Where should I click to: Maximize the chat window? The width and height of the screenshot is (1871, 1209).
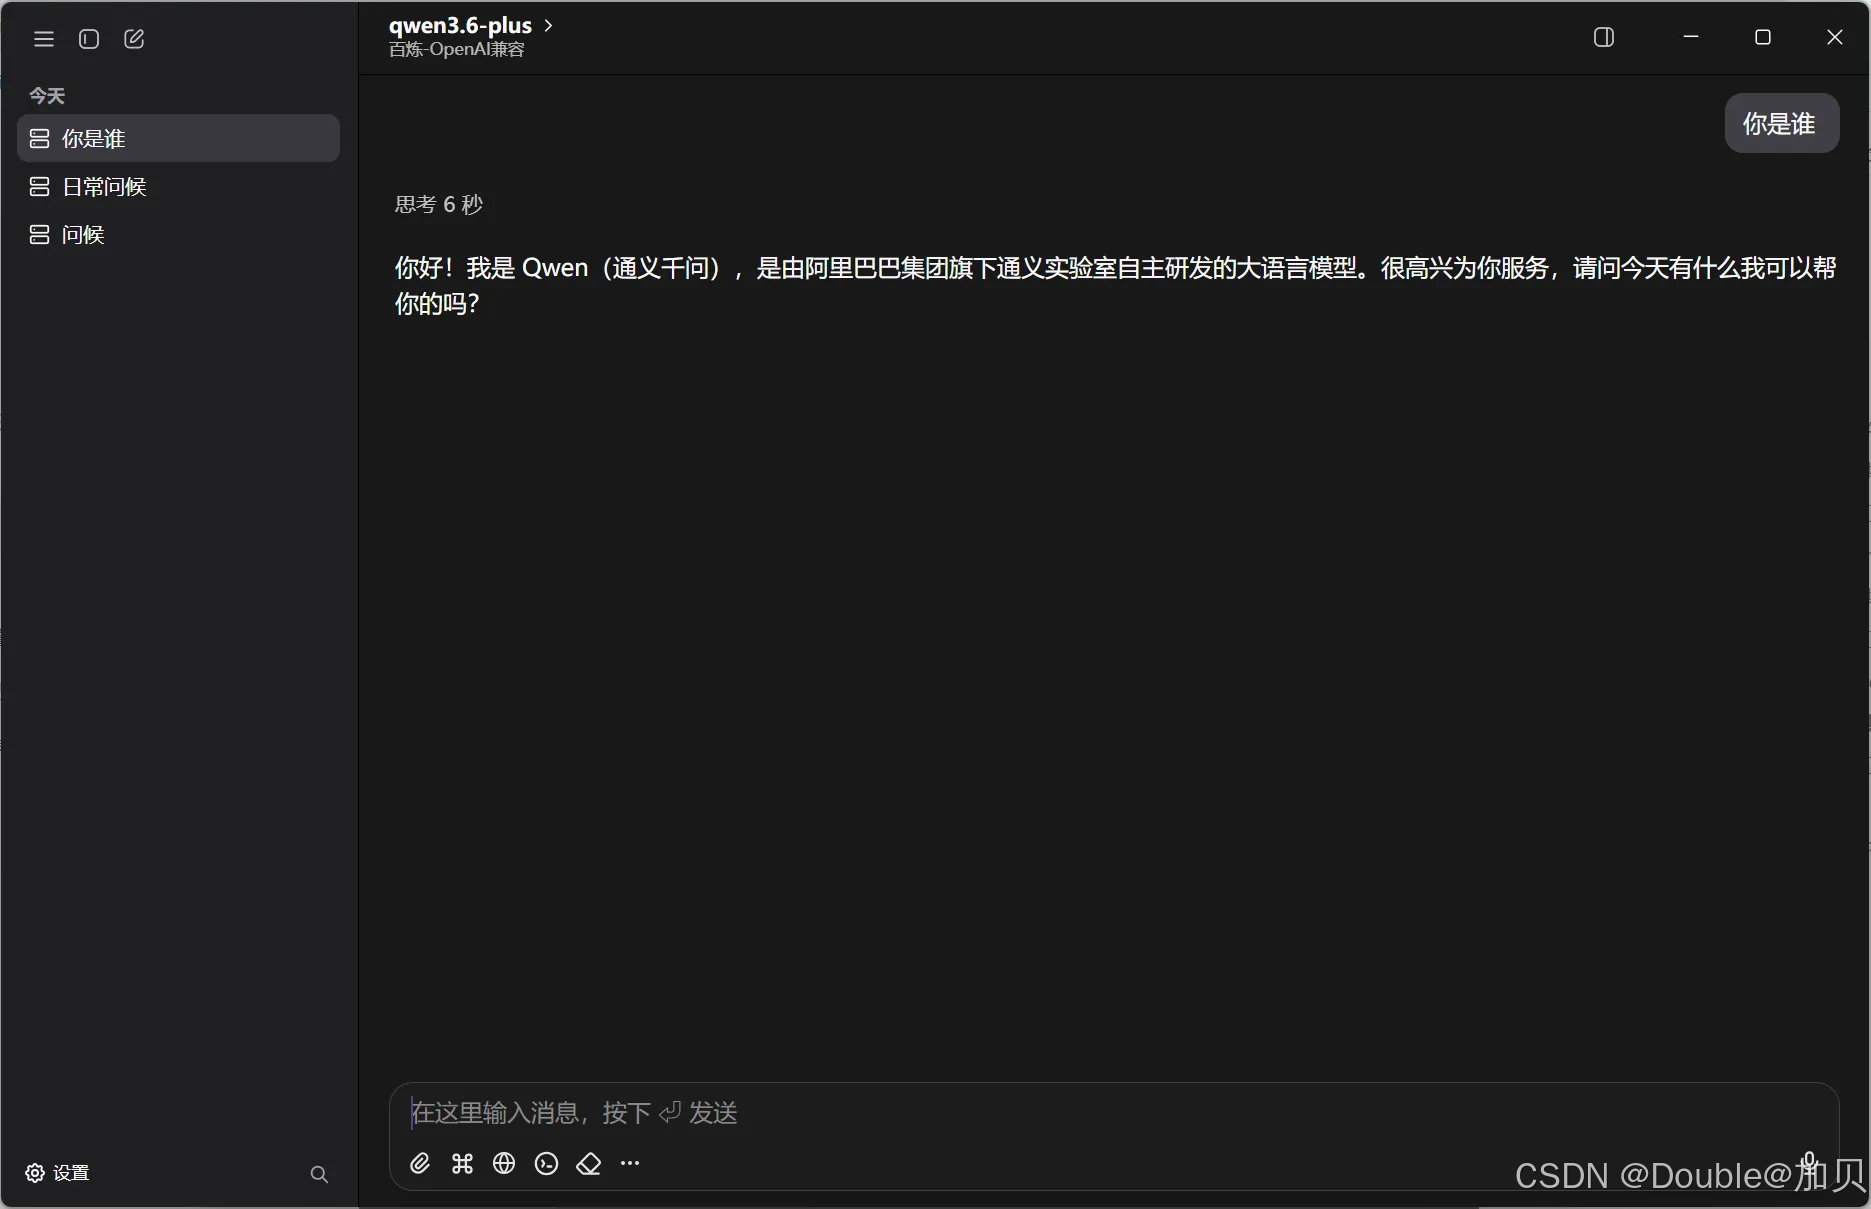click(1763, 37)
